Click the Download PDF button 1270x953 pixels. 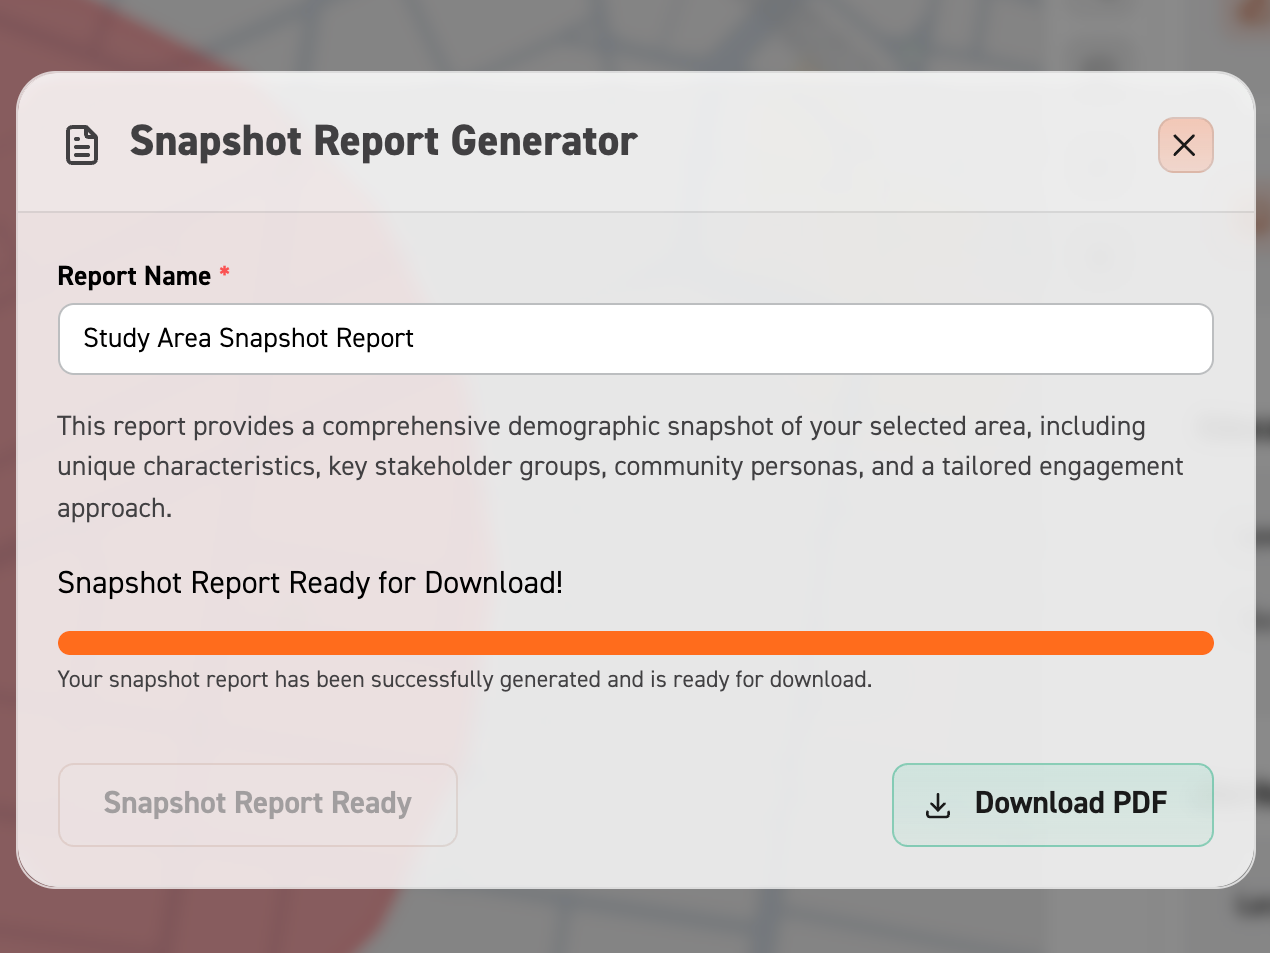[x=1052, y=805]
